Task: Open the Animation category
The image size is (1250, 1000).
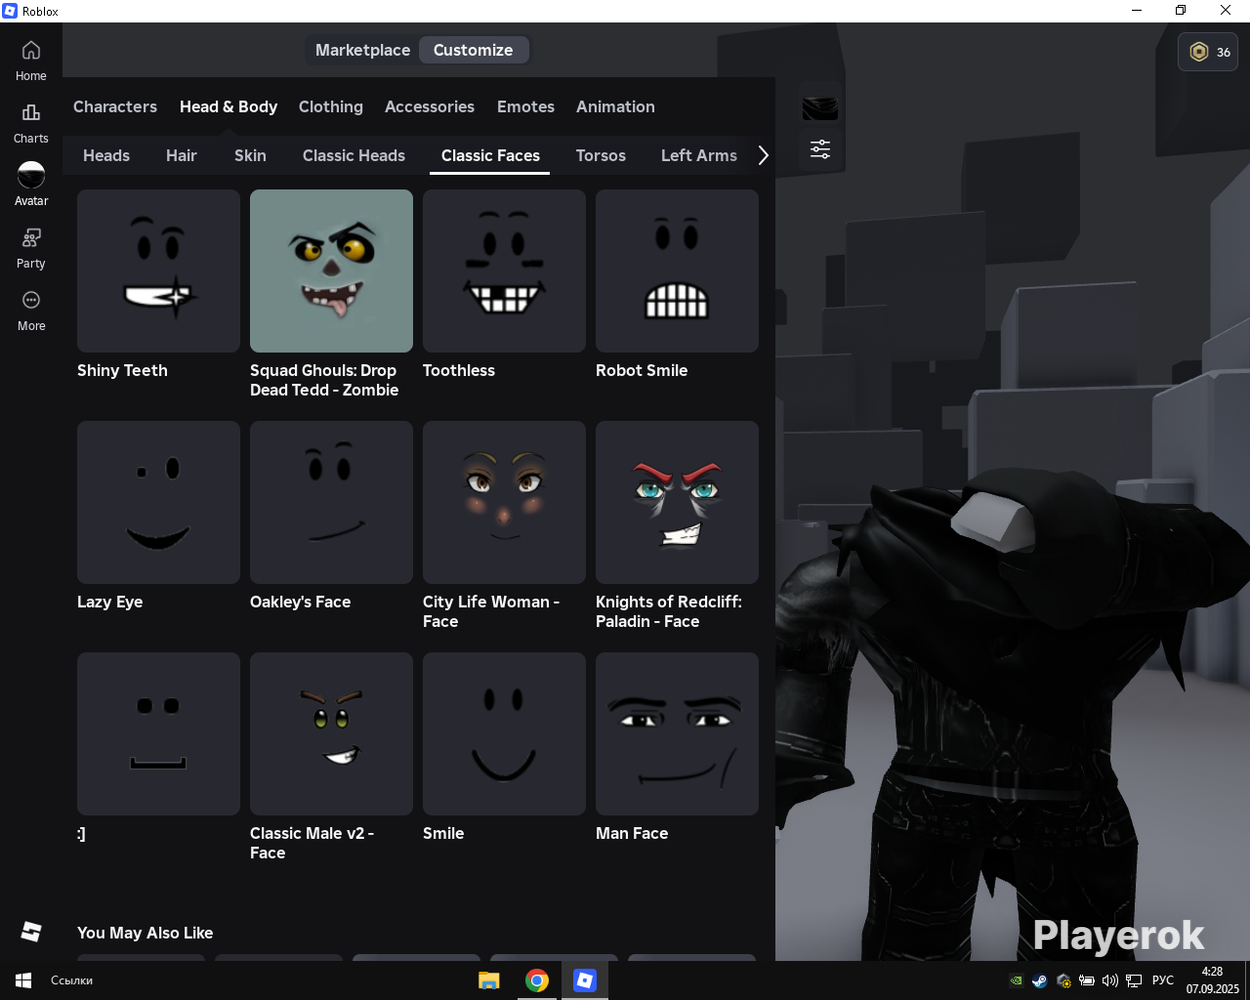Action: coord(615,106)
